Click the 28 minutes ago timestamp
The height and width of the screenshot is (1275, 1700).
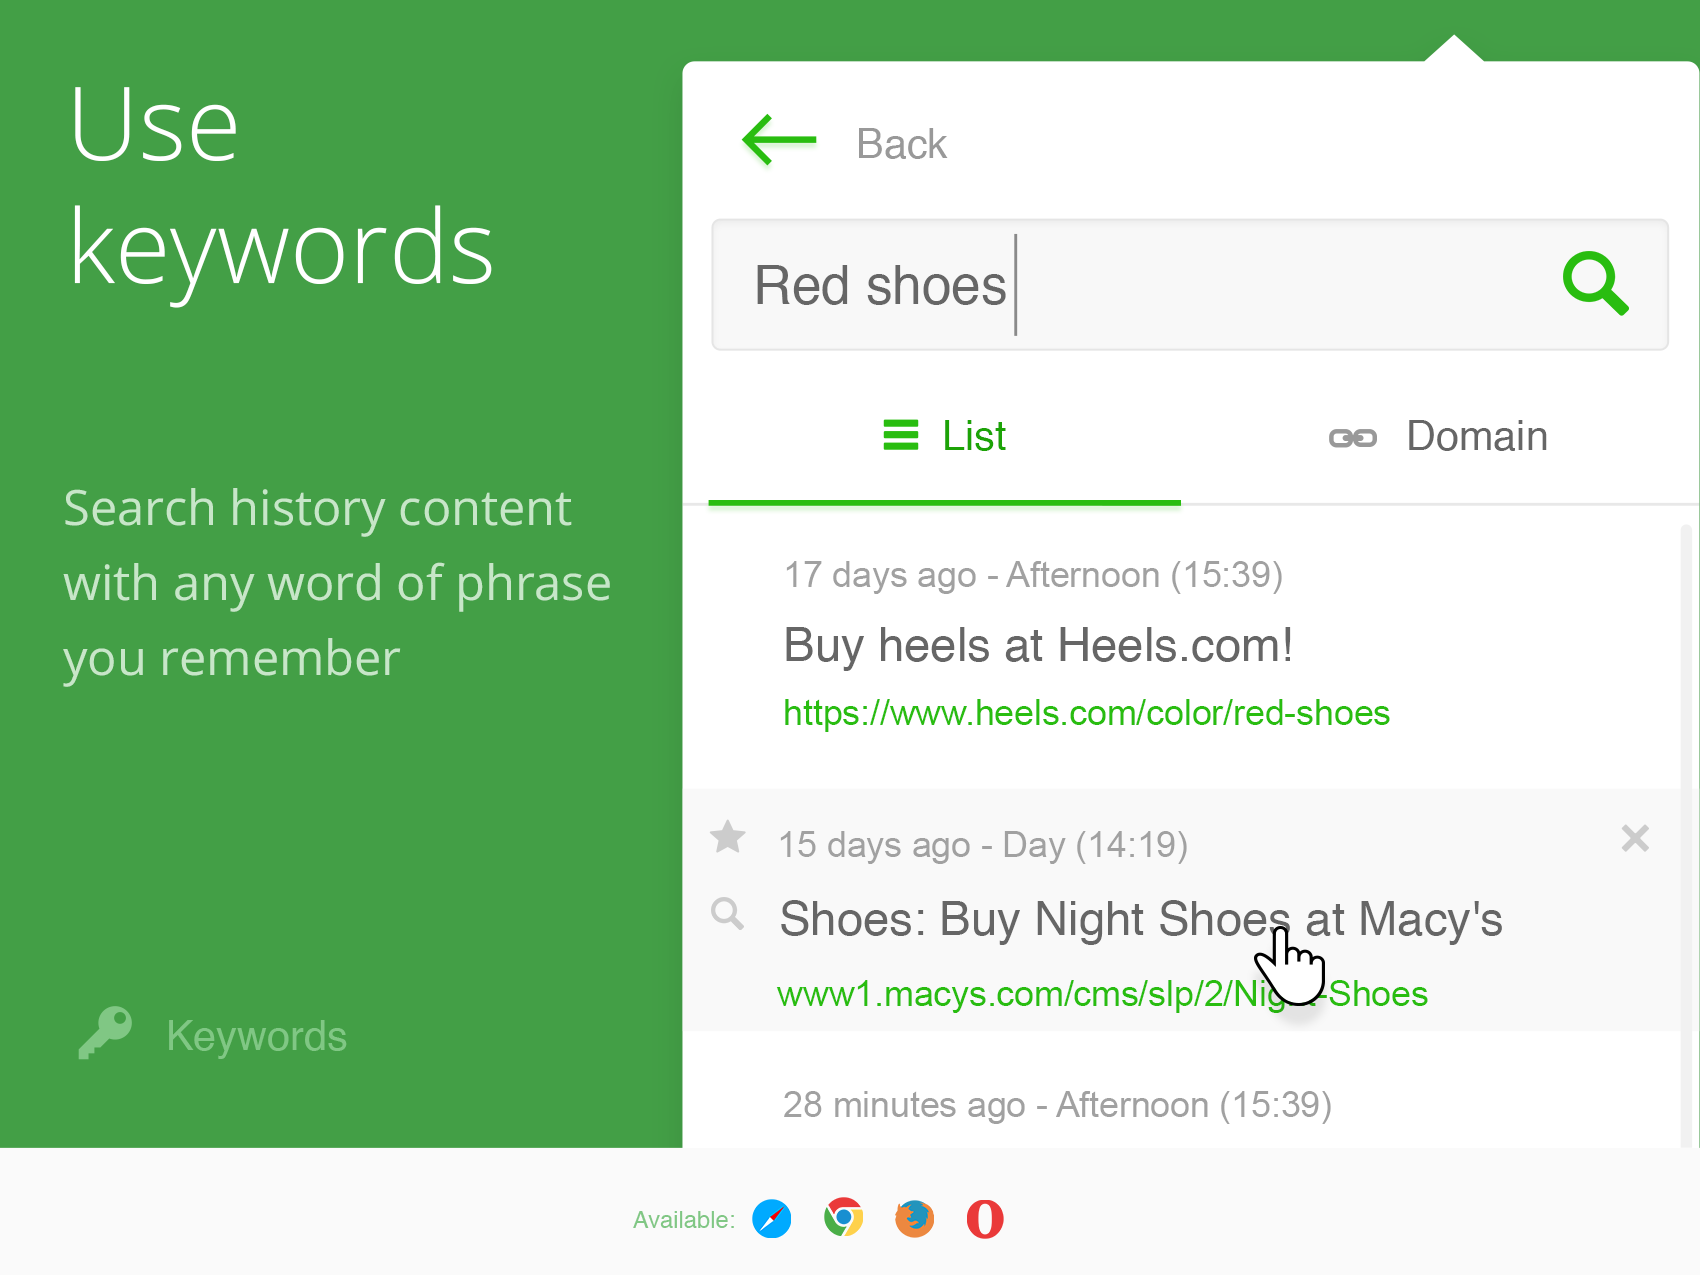tap(1057, 1105)
